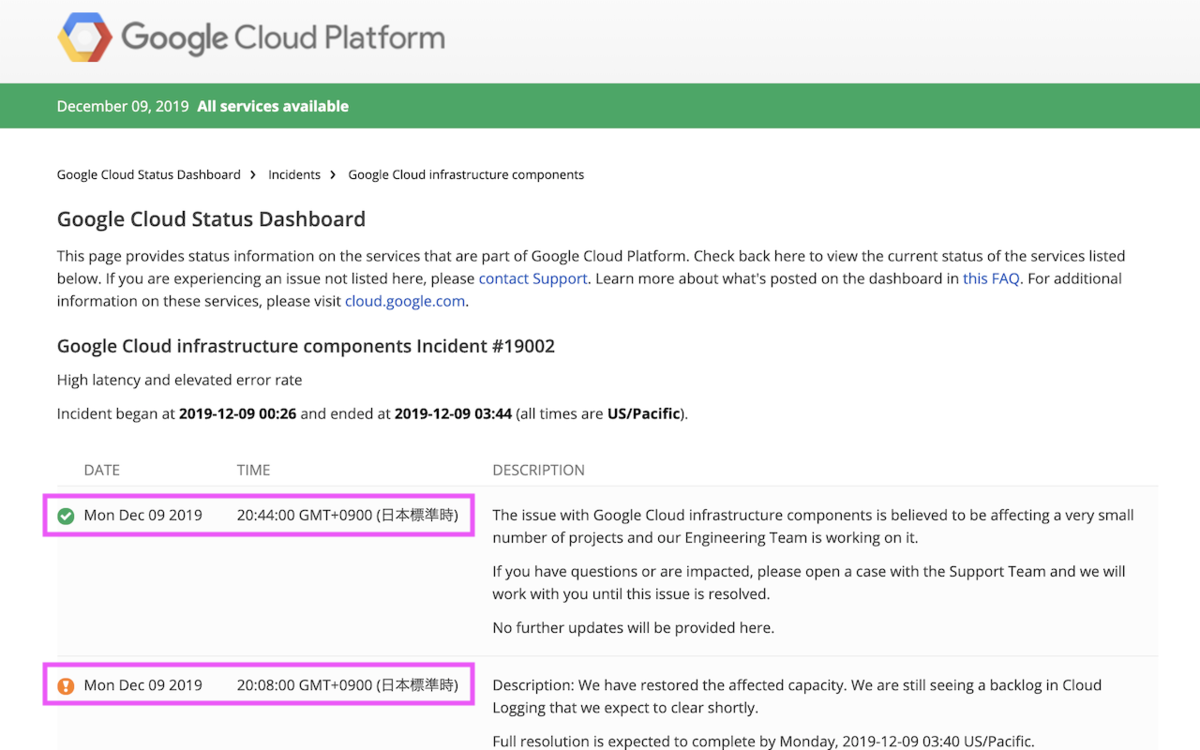Open the Incidents breadcrumb link
The height and width of the screenshot is (750, 1200).
294,175
